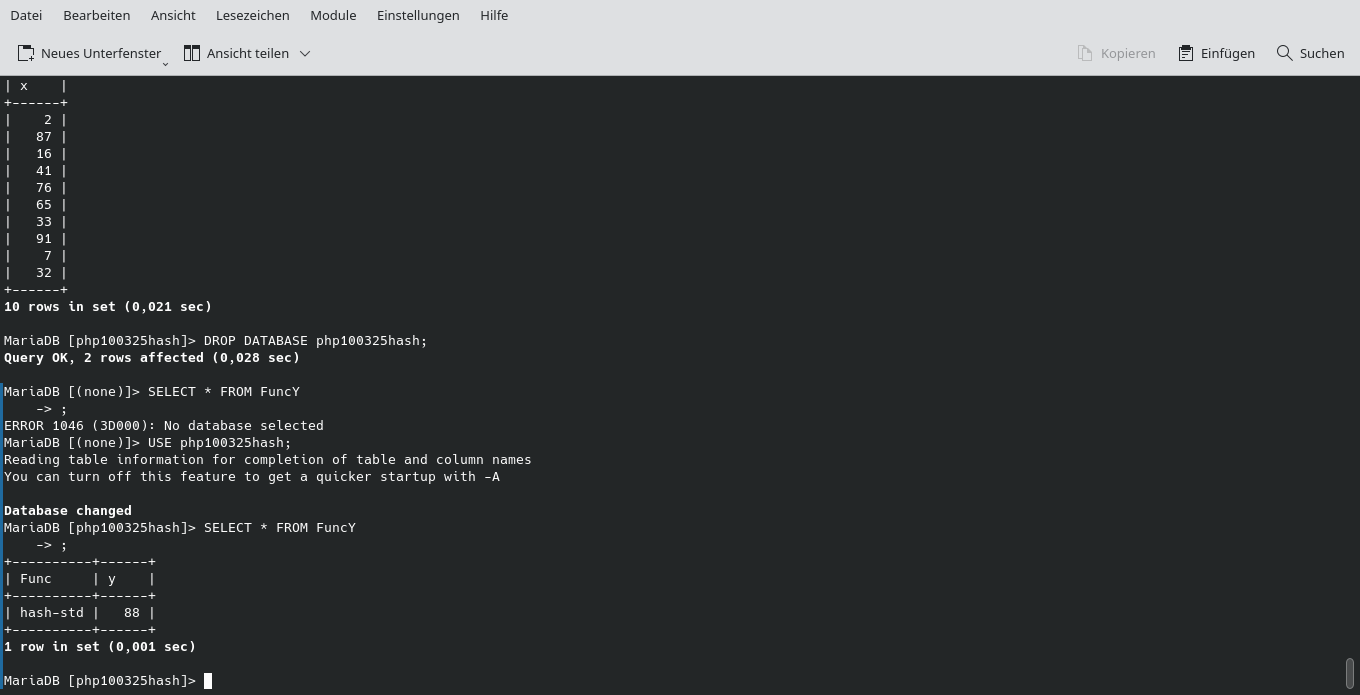Image resolution: width=1360 pixels, height=695 pixels.
Task: Open the Lesezeichen menu
Action: tap(251, 15)
